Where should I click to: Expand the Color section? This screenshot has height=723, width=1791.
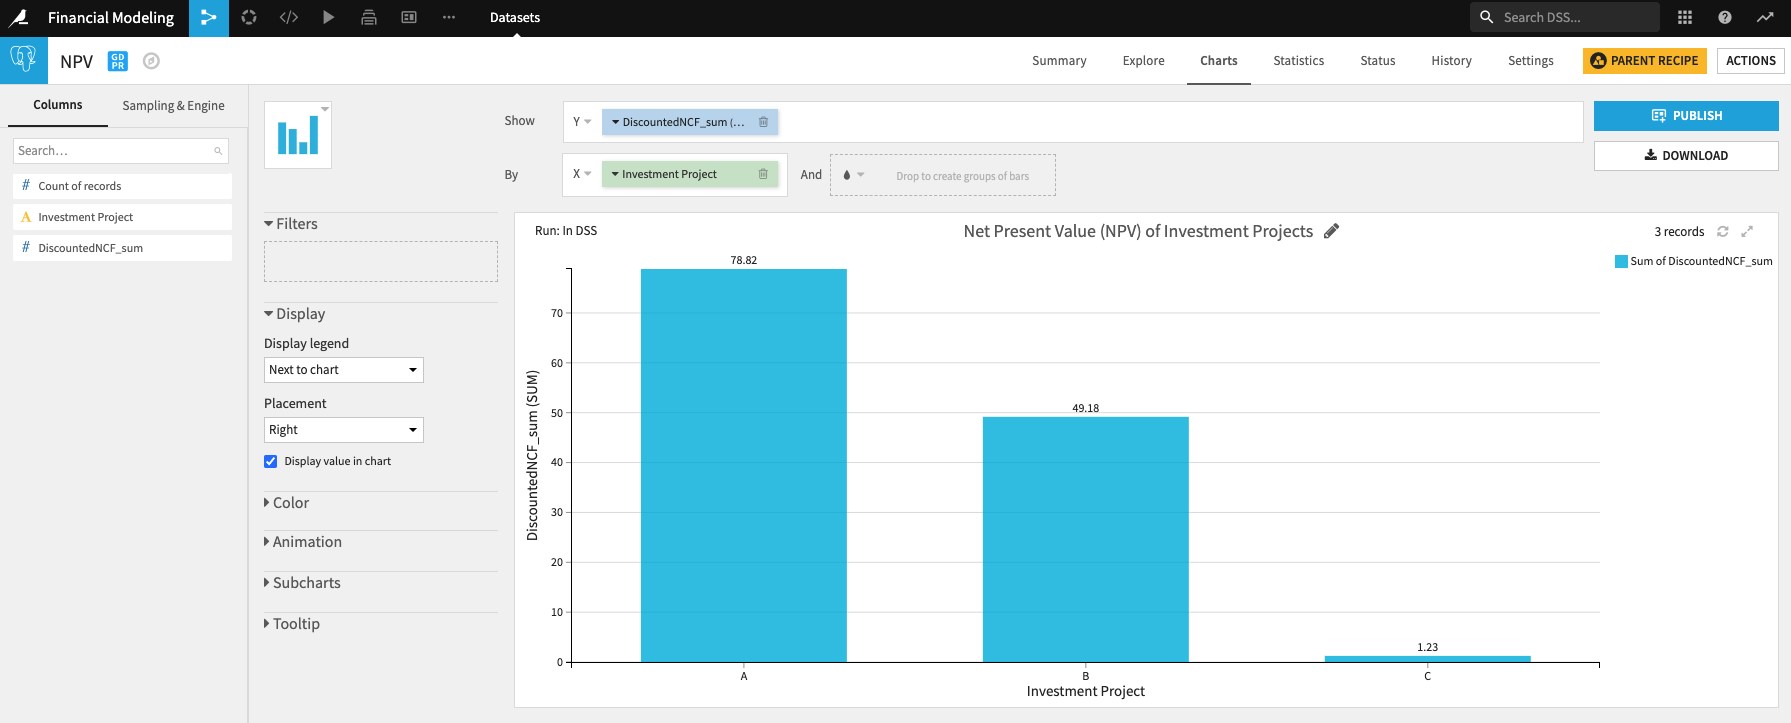click(286, 503)
